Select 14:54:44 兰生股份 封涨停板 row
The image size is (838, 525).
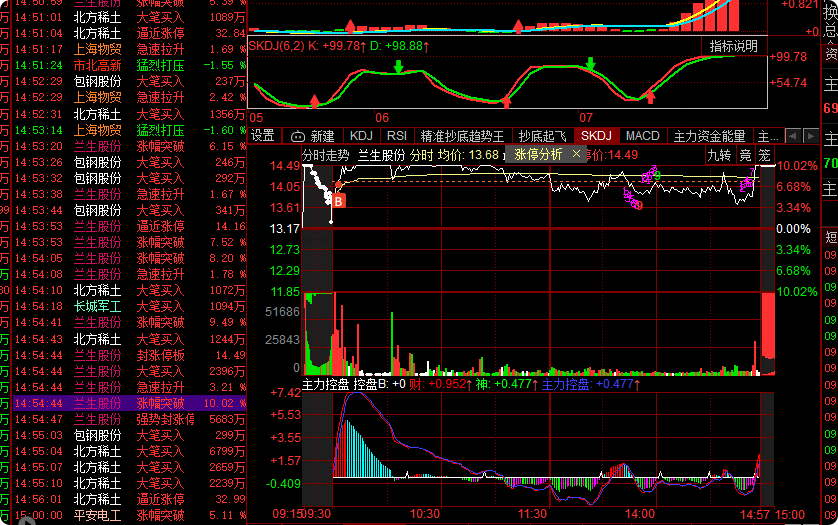[130, 355]
